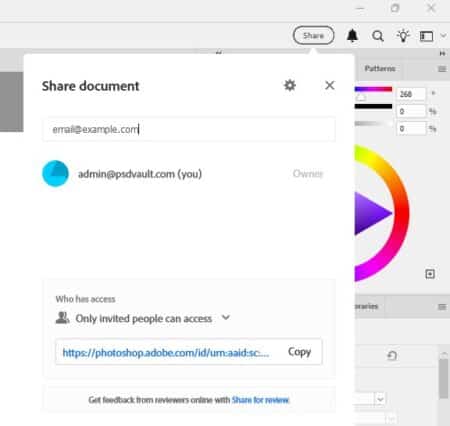
Task: Open the notifications bell icon
Action: pos(352,36)
